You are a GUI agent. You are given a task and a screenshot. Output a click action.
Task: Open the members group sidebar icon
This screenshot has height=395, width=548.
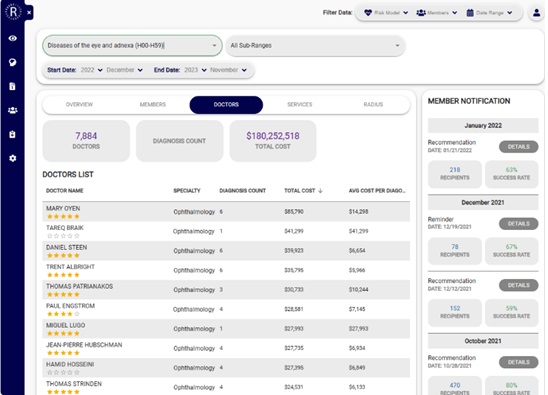tap(13, 110)
